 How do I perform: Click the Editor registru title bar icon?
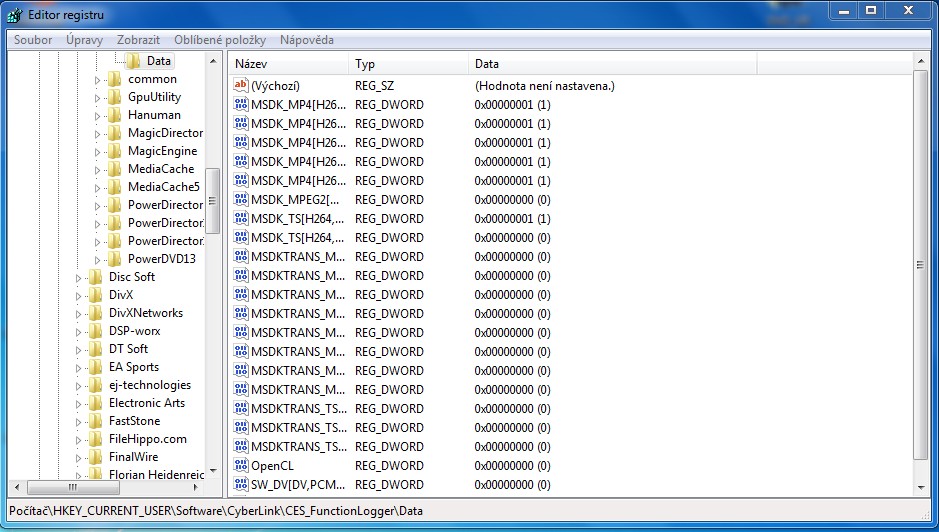(x=15, y=14)
